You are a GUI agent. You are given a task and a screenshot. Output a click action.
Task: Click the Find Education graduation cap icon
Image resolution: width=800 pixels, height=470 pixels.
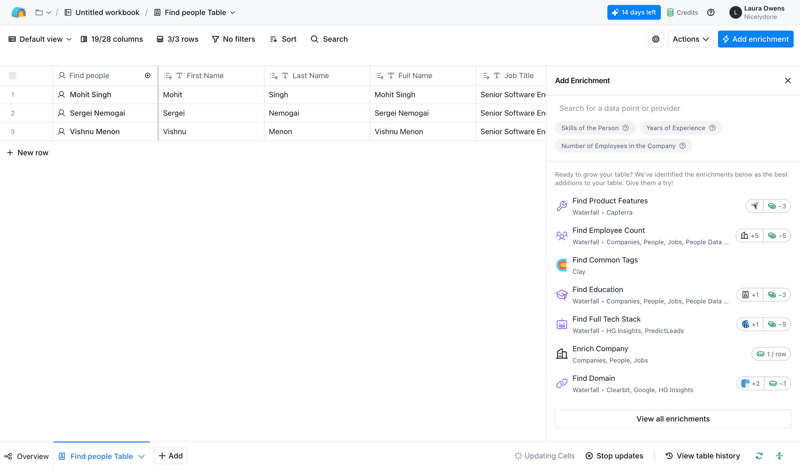click(562, 295)
